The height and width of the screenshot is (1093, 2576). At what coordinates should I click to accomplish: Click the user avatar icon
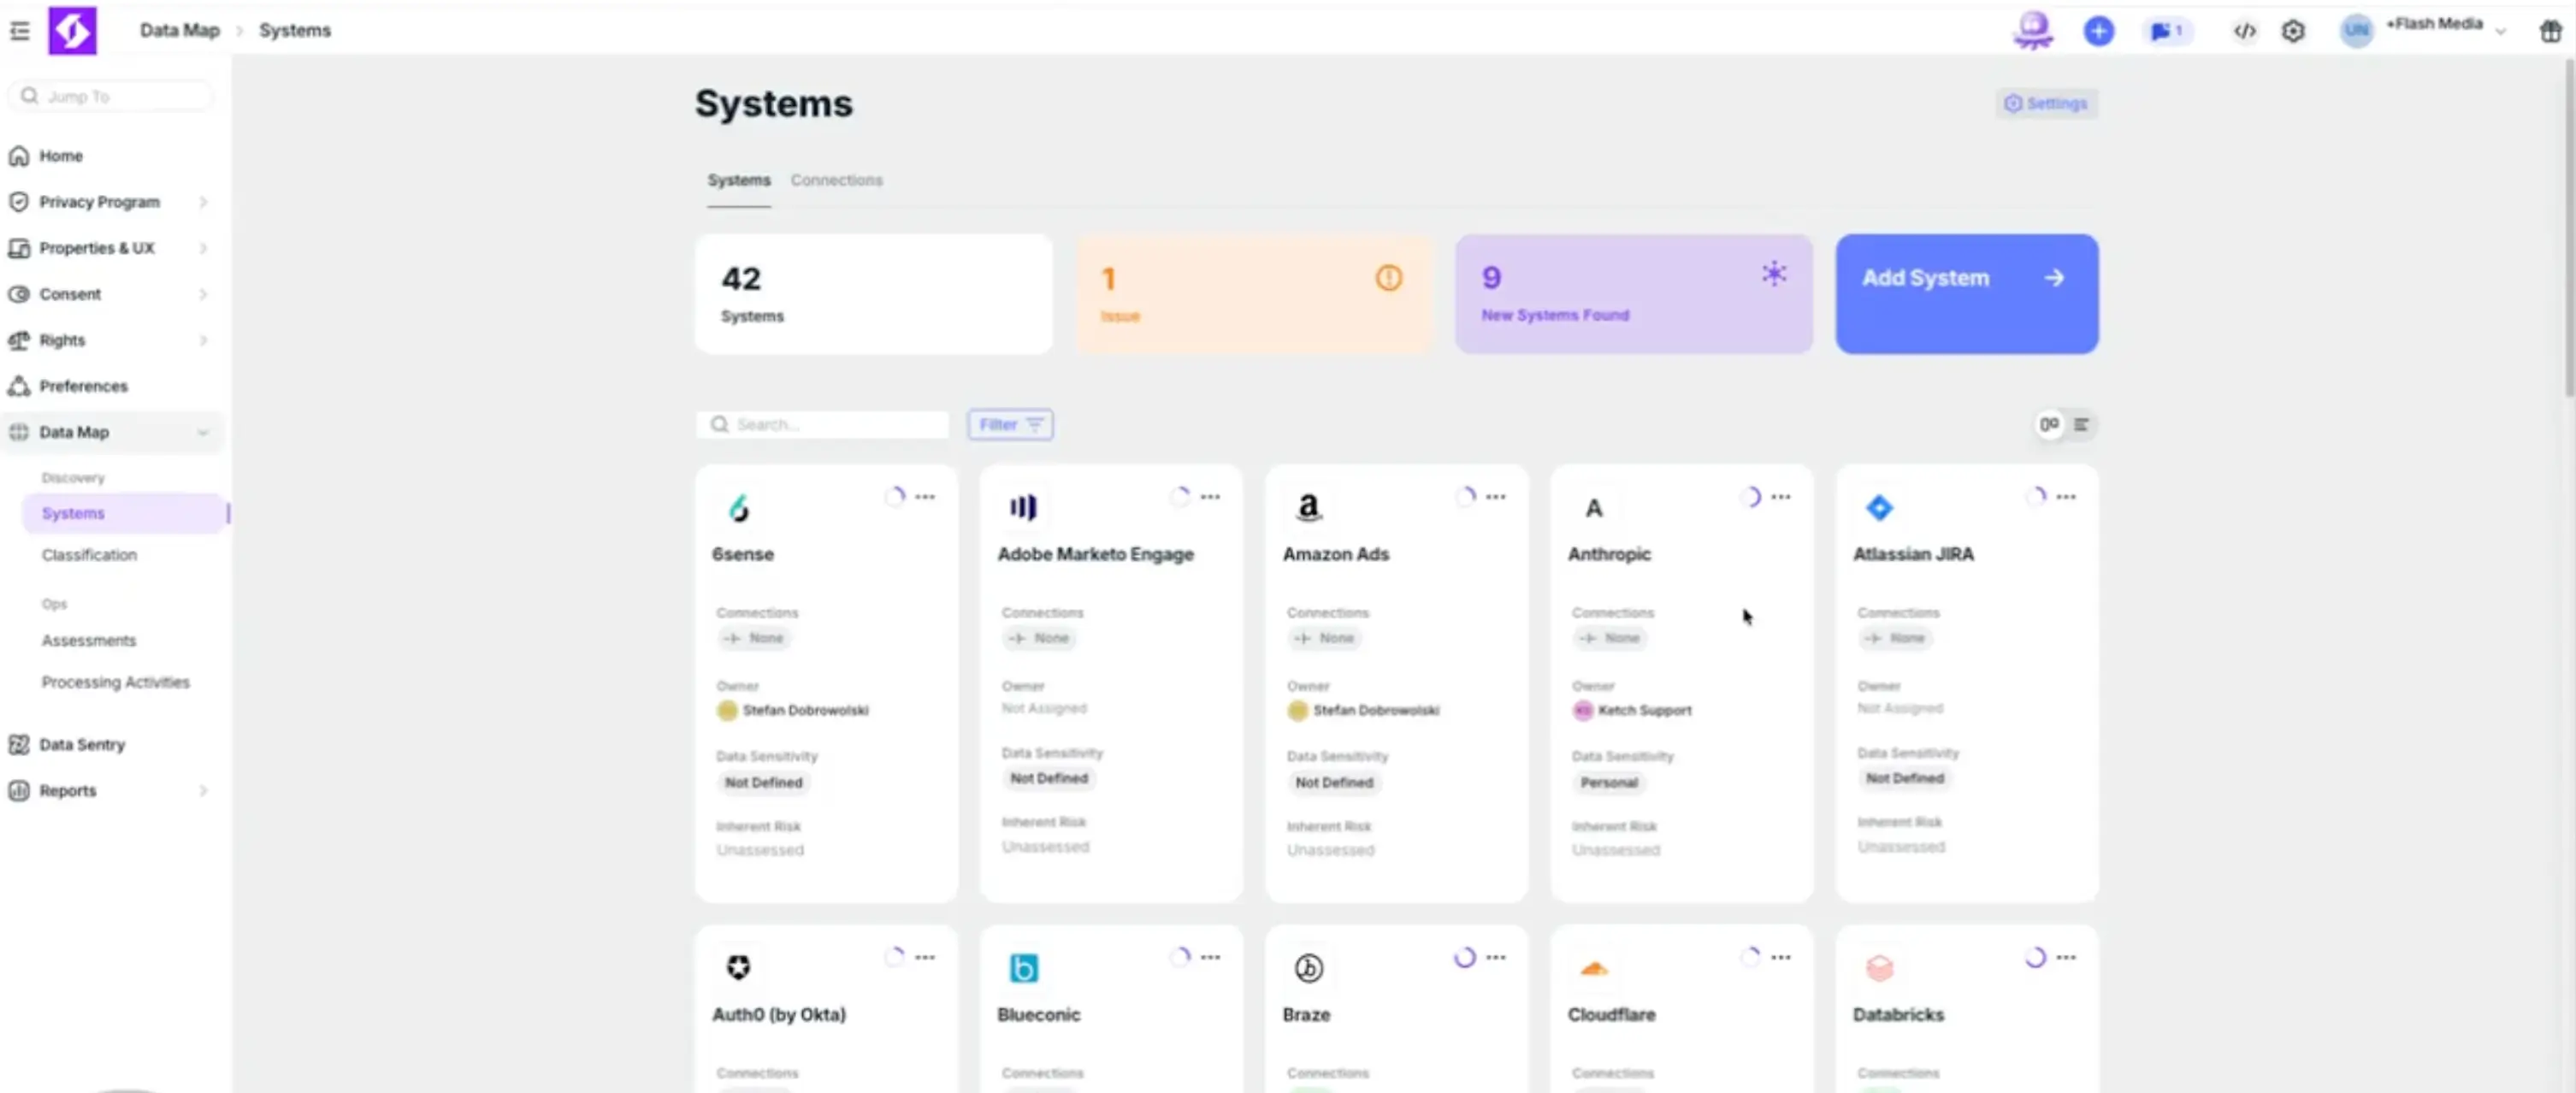point(2356,31)
